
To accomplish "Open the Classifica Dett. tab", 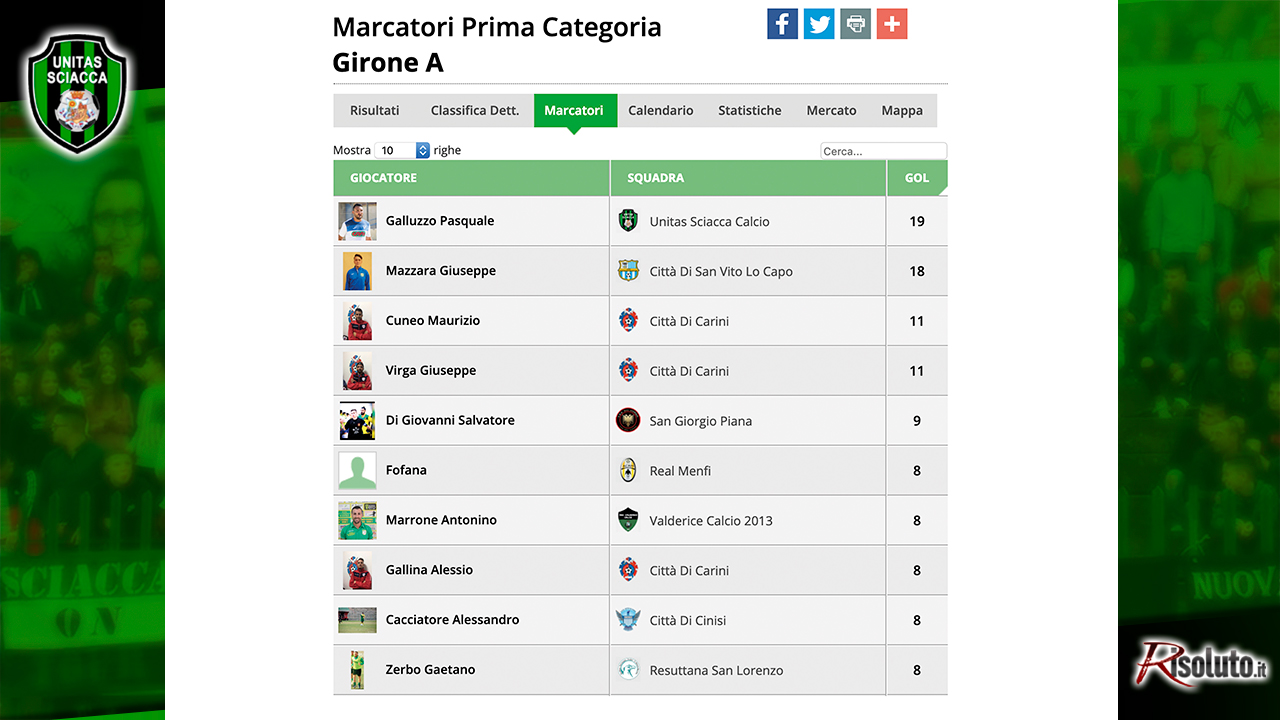I will click(x=475, y=110).
